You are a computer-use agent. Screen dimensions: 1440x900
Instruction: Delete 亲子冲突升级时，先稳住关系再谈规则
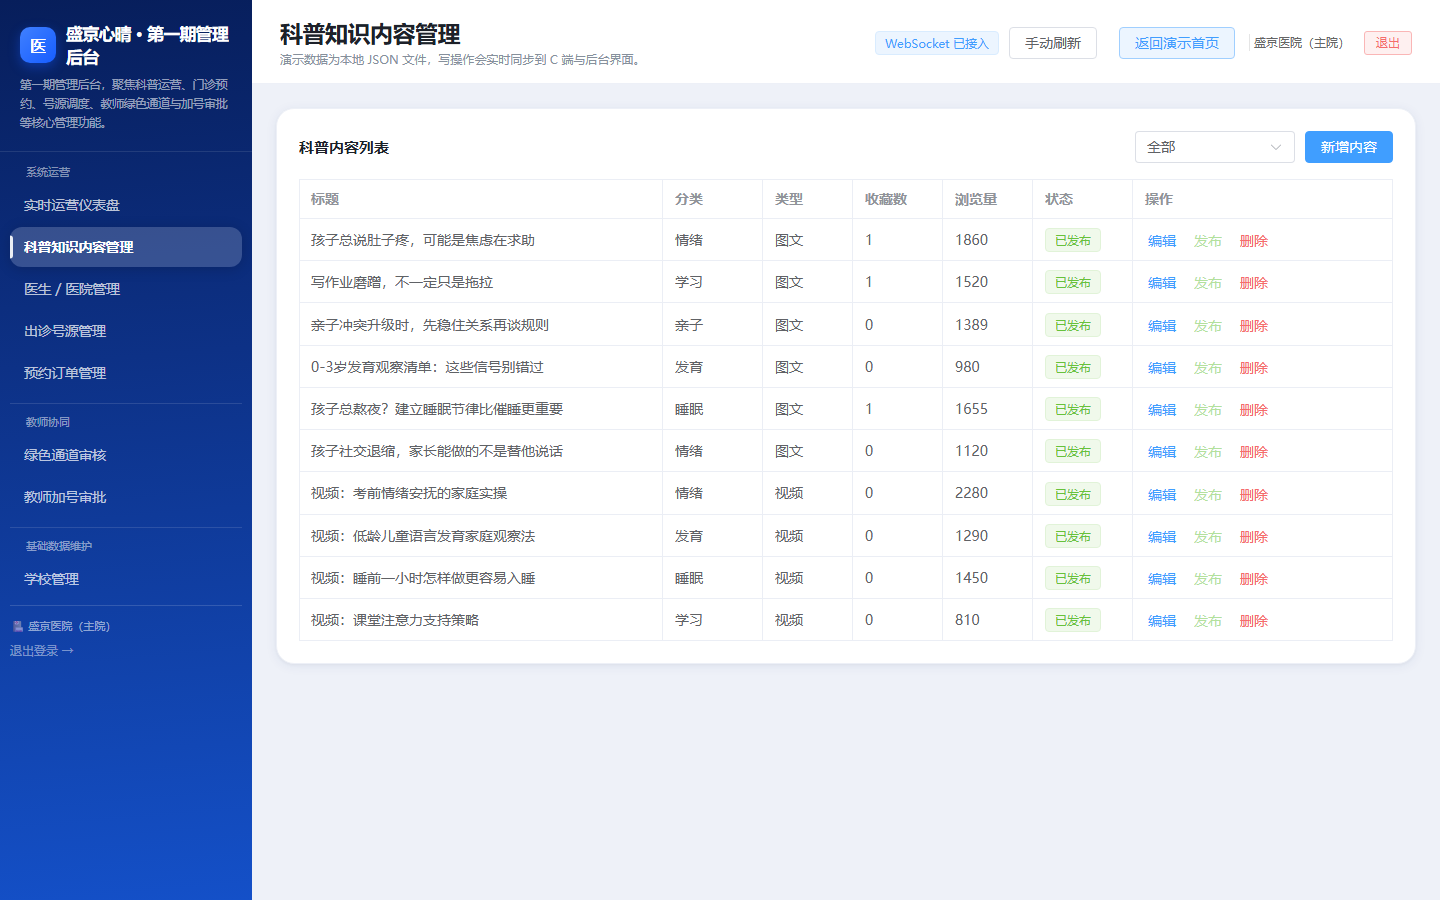(1253, 326)
